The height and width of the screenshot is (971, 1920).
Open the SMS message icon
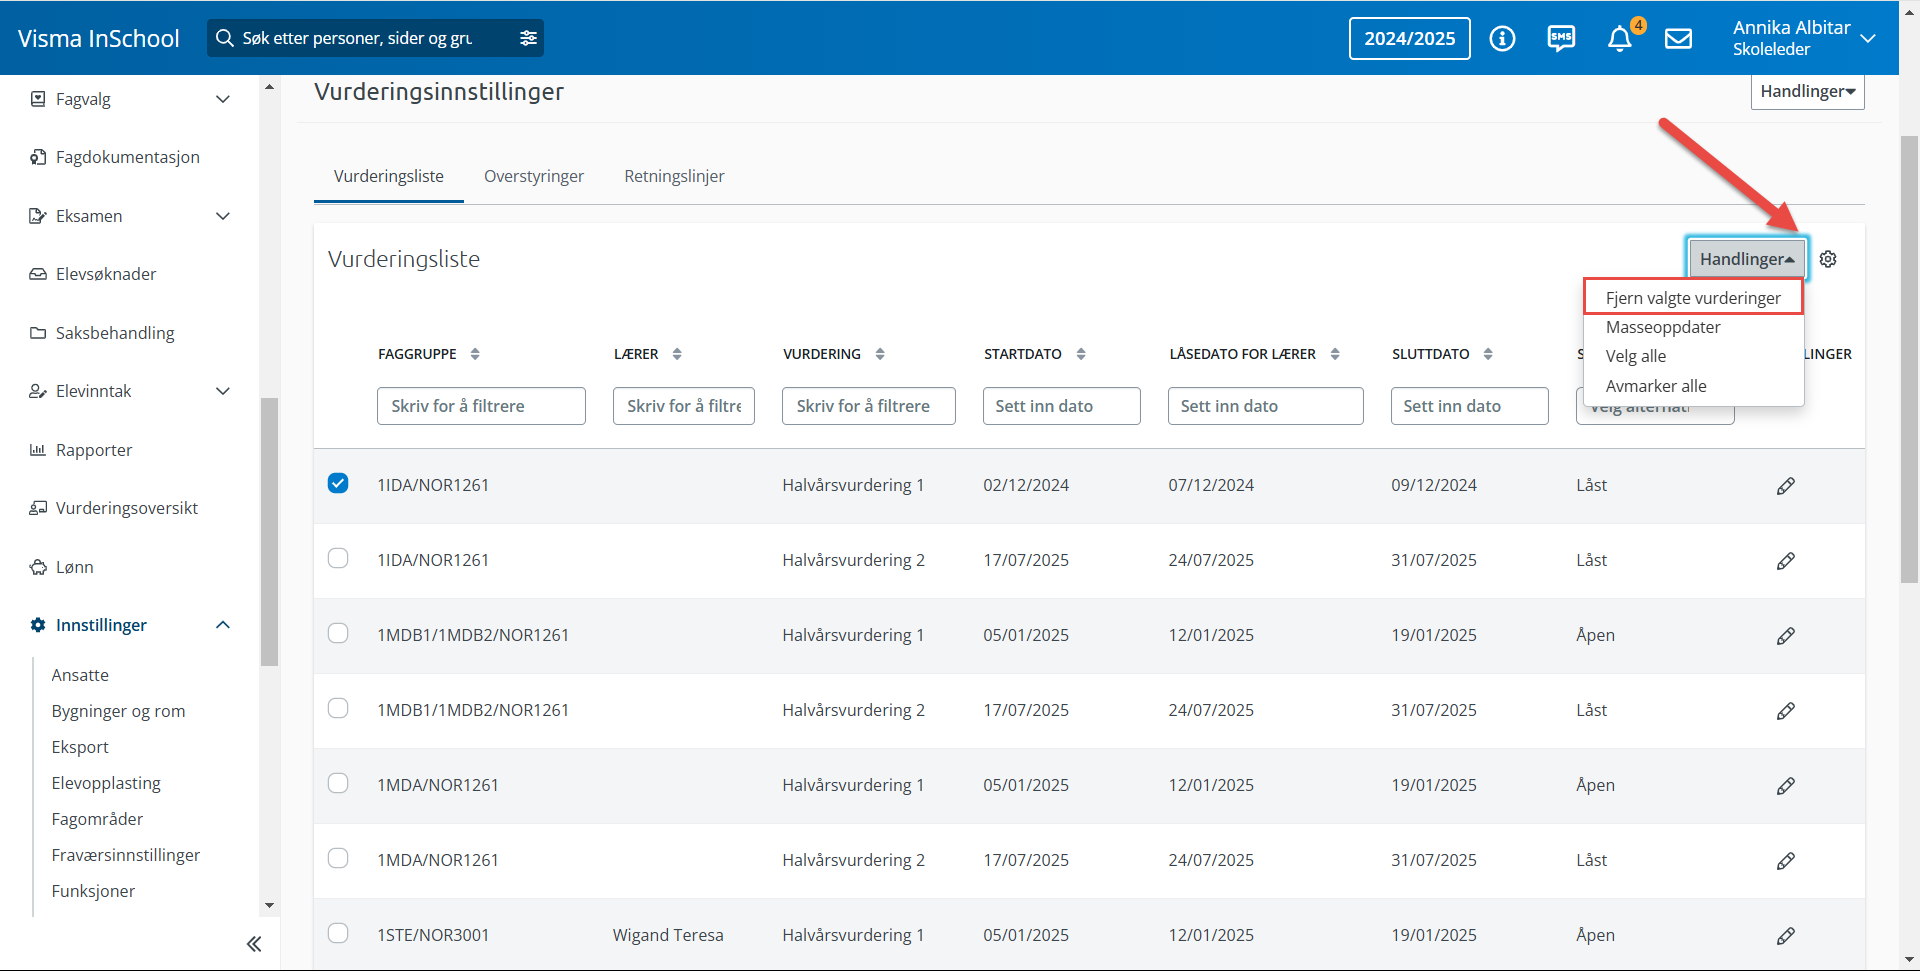1560,38
